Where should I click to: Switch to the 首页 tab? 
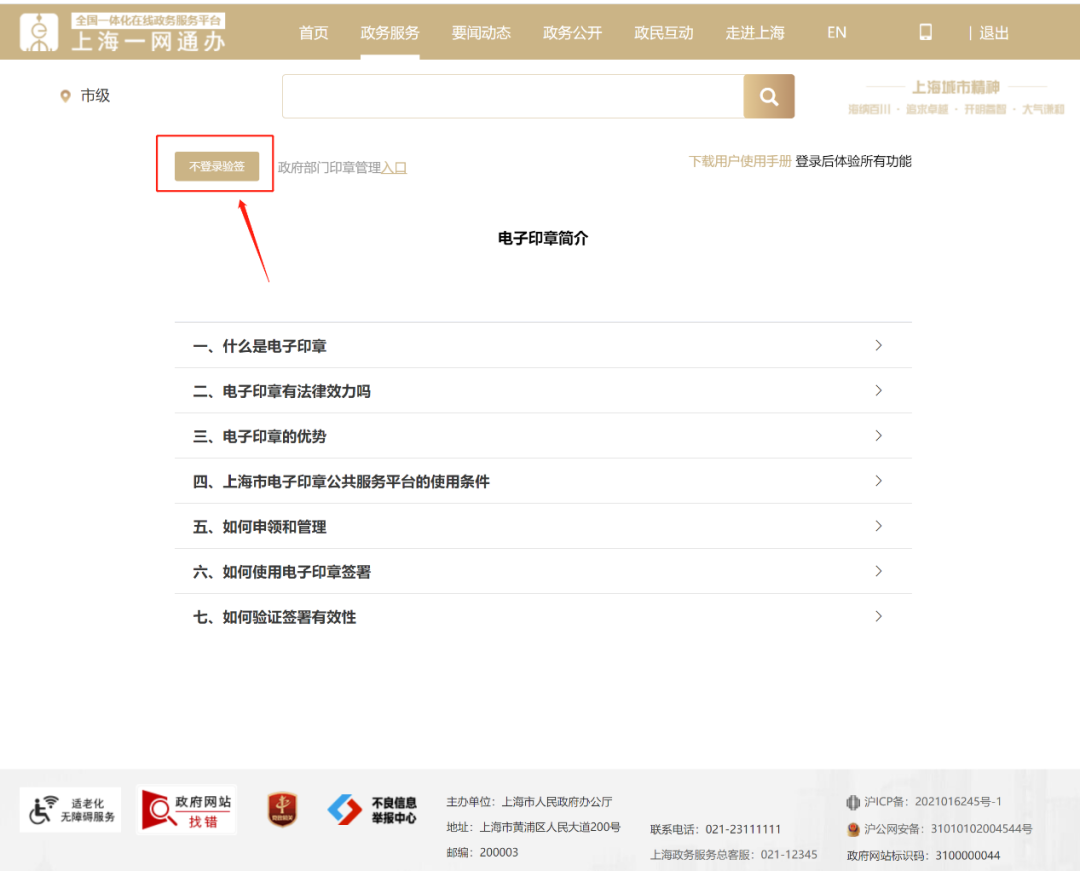click(313, 31)
